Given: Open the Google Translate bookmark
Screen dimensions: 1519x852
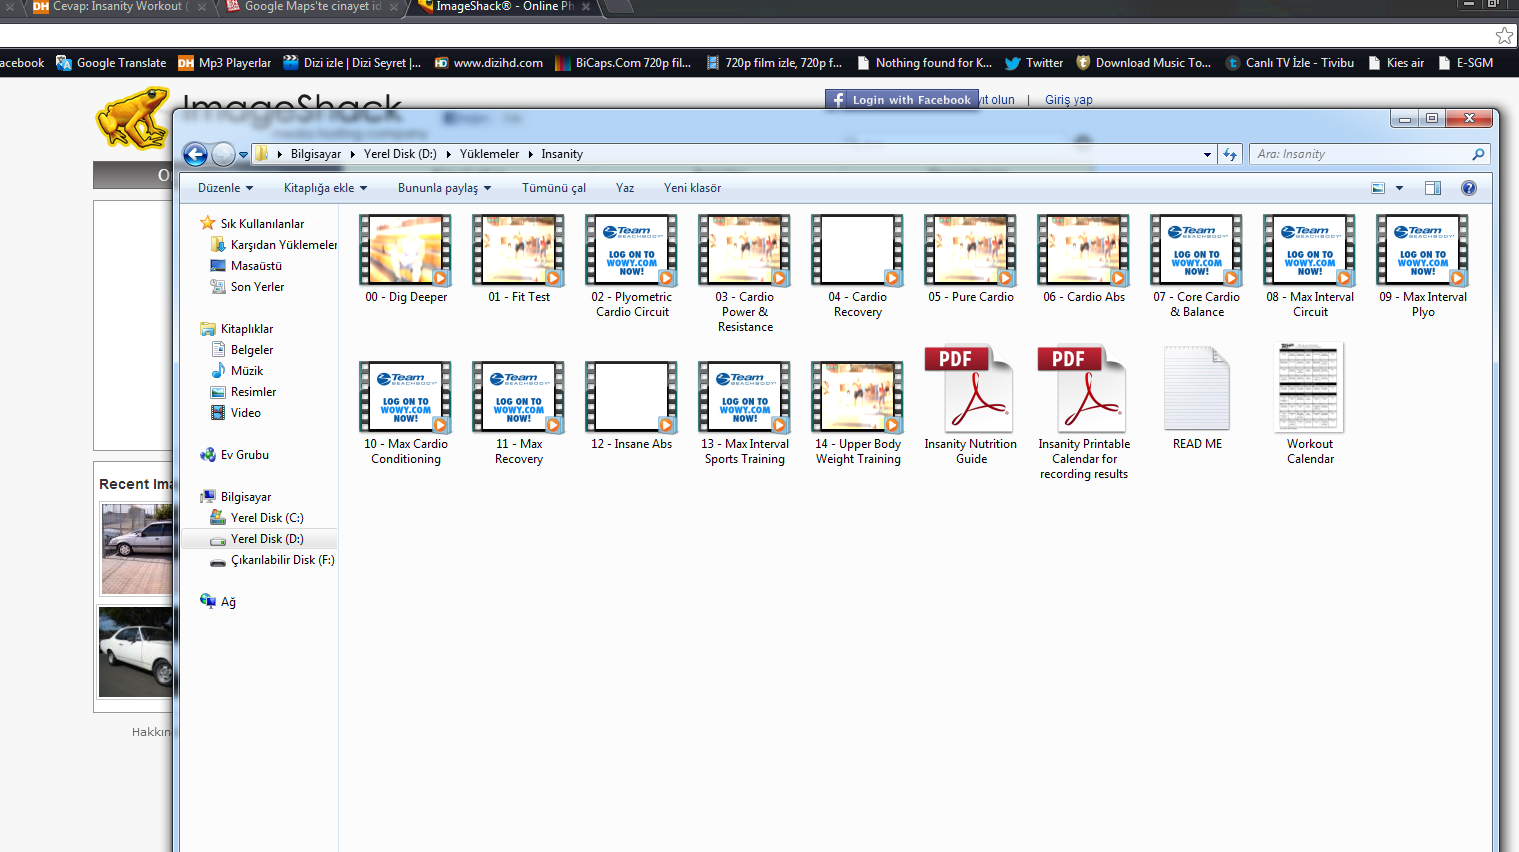Looking at the screenshot, I should point(111,62).
